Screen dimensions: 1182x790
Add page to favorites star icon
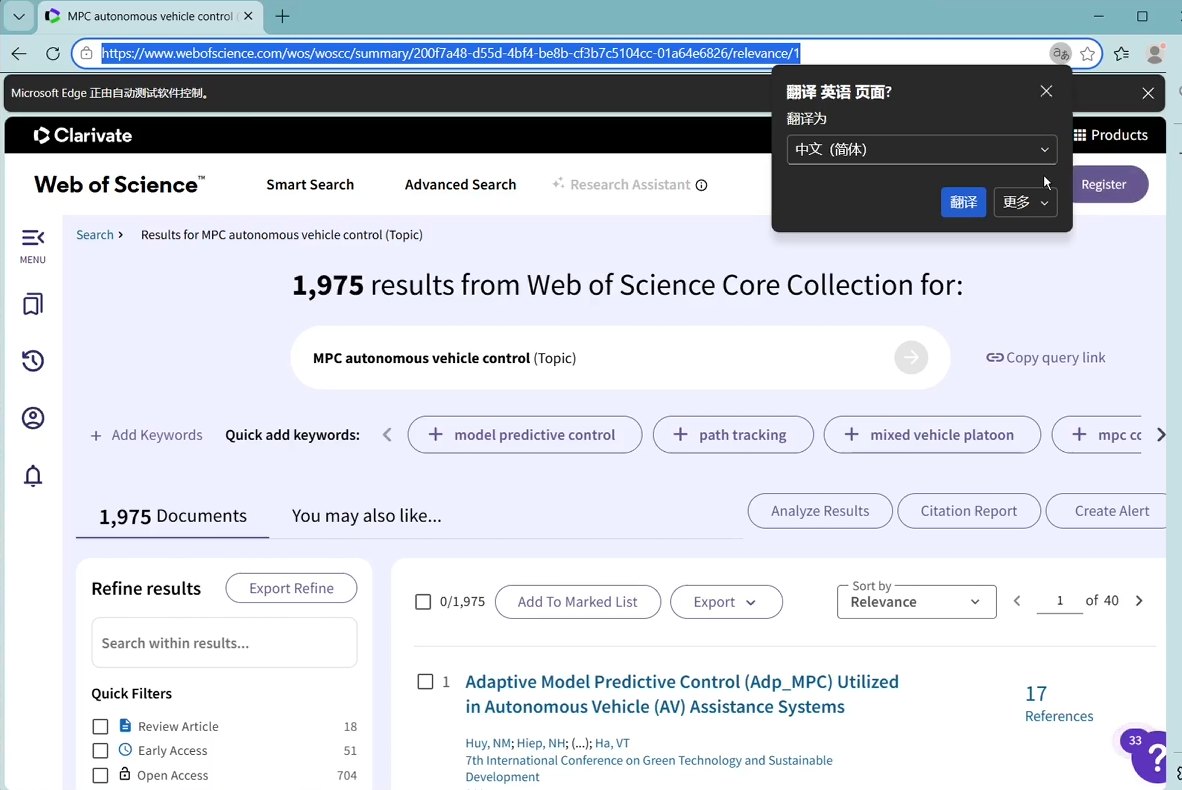1087,54
